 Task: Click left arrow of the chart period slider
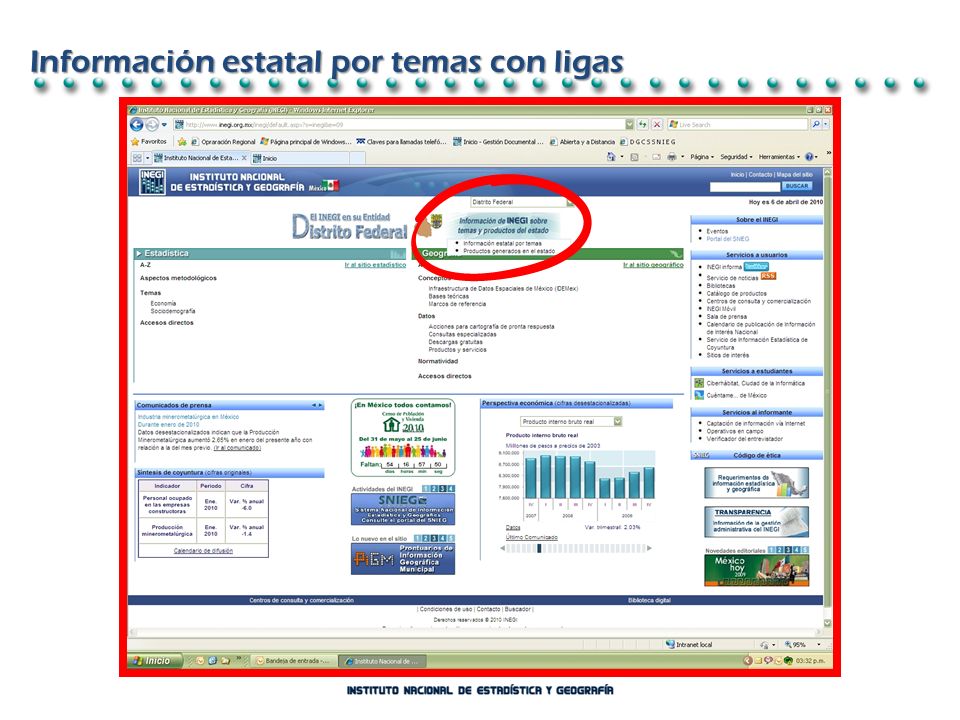pos(503,549)
